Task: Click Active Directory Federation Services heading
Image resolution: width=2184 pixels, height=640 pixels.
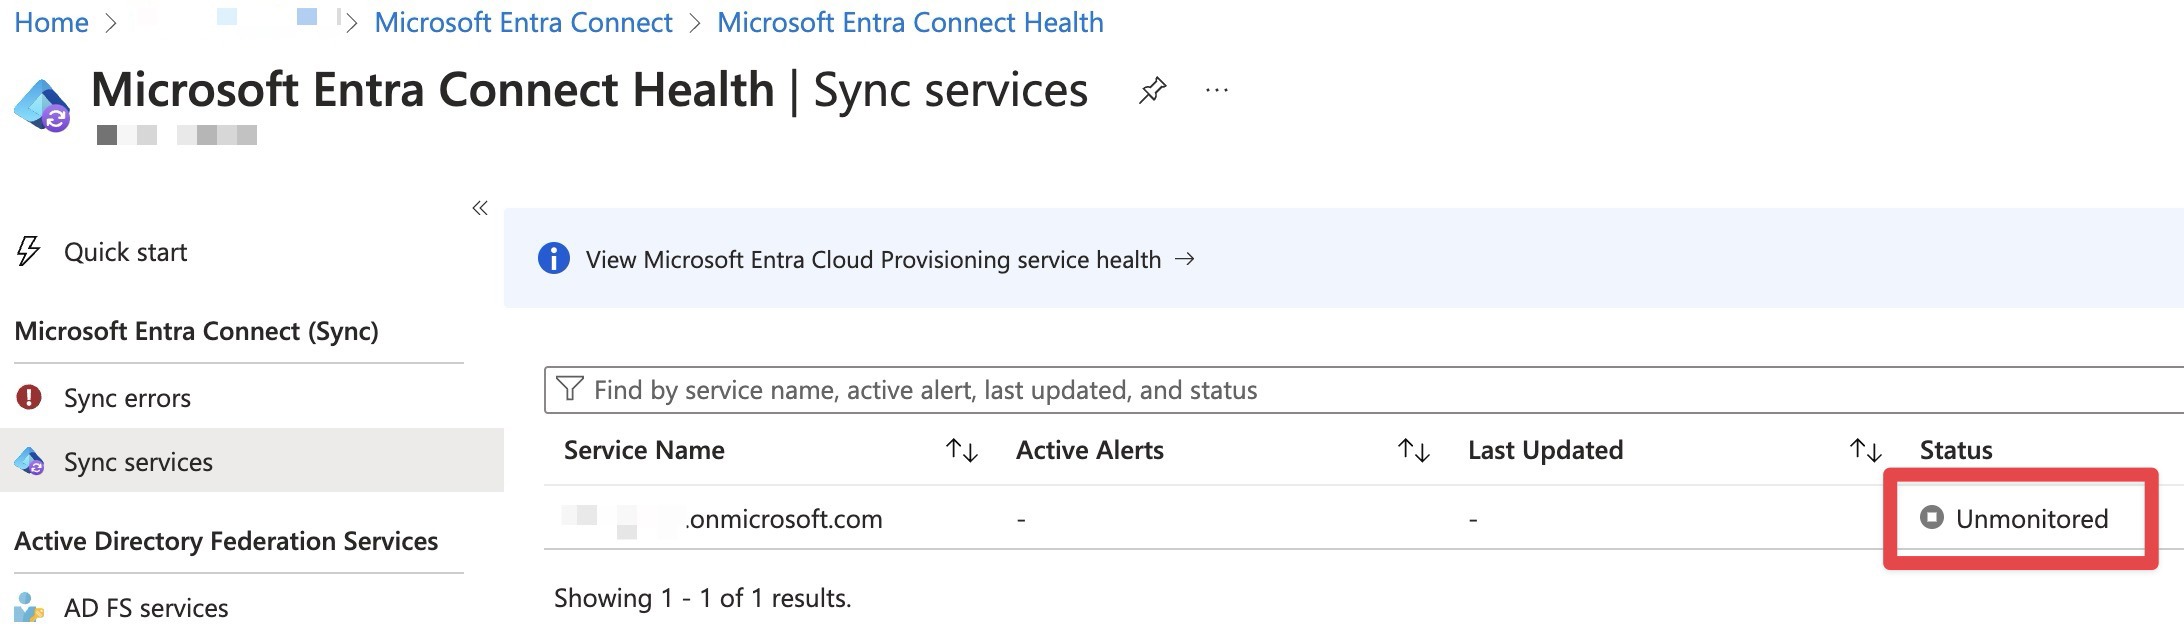Action: tap(226, 541)
